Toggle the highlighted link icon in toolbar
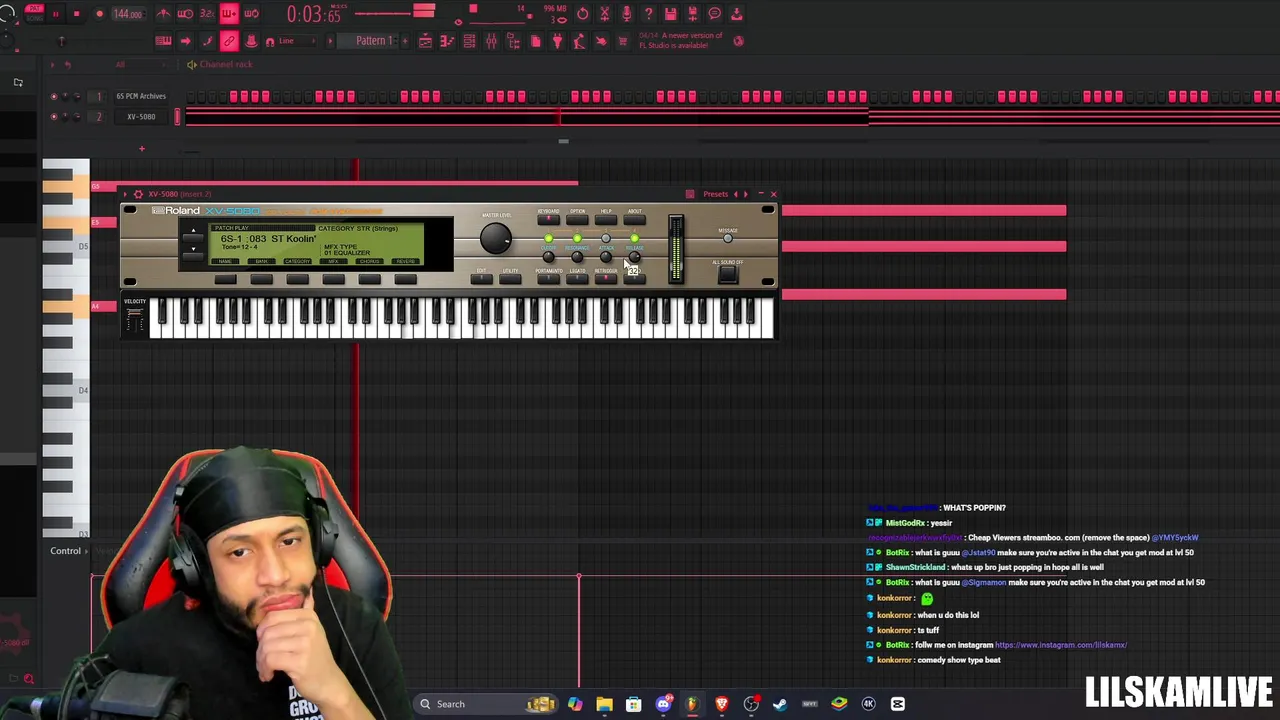Screen dimensions: 1280x720 click(229, 41)
